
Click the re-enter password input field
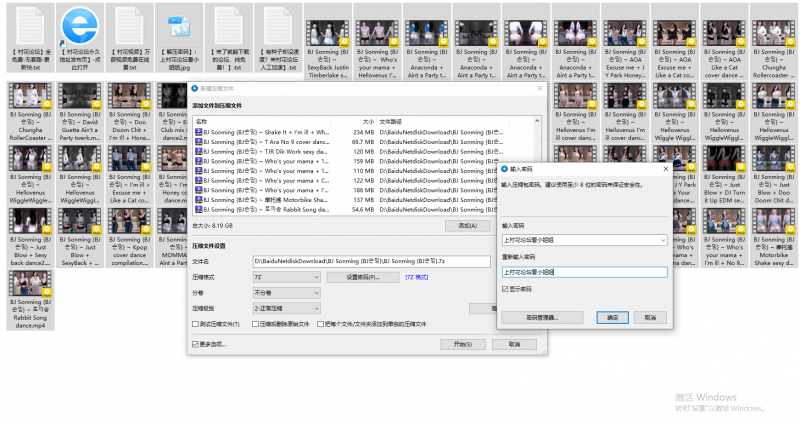coord(583,271)
